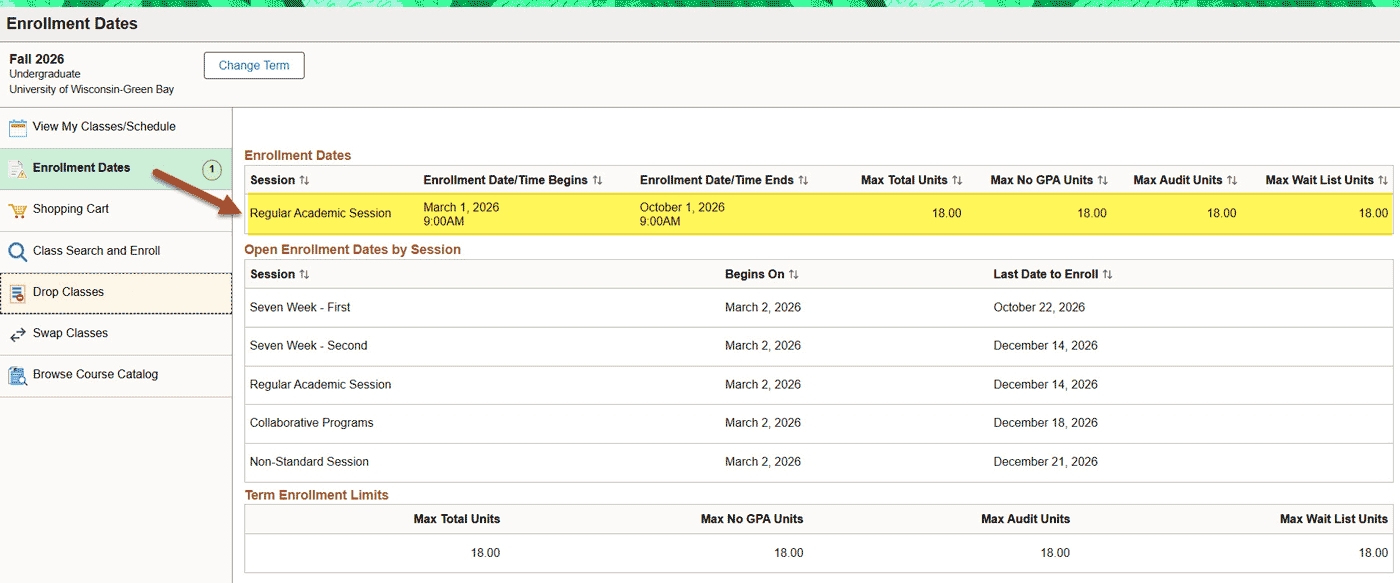Click the Class Search and Enroll magnifier icon

(x=17, y=250)
